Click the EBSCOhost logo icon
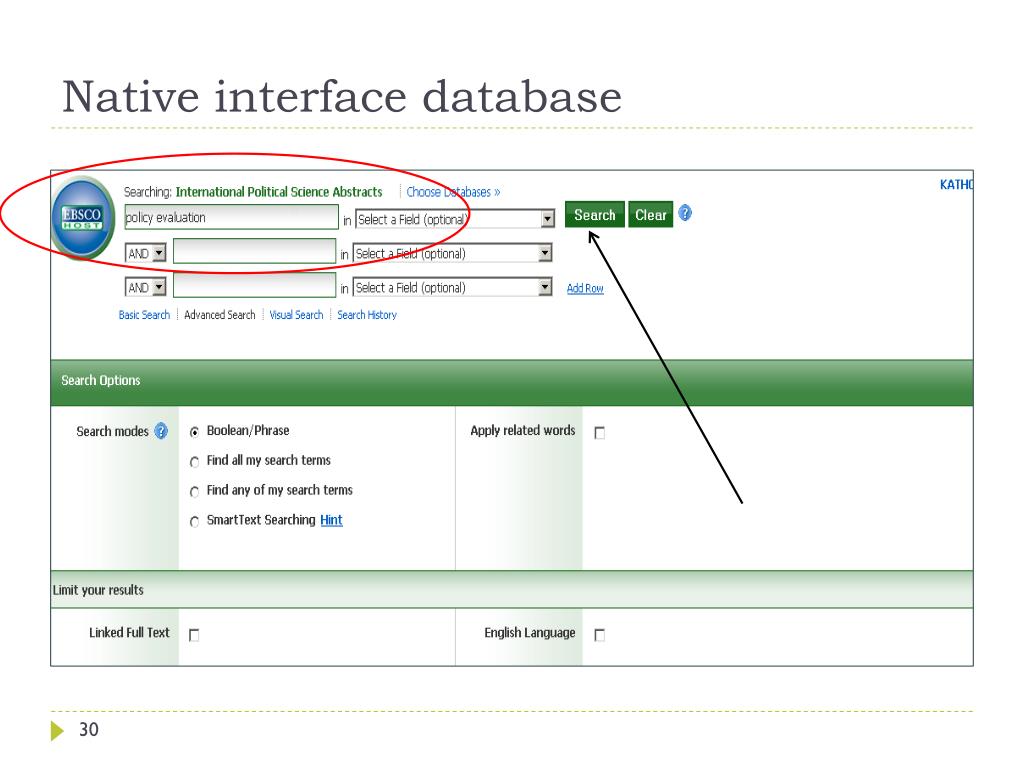This screenshot has height=768, width=1024. 82,218
